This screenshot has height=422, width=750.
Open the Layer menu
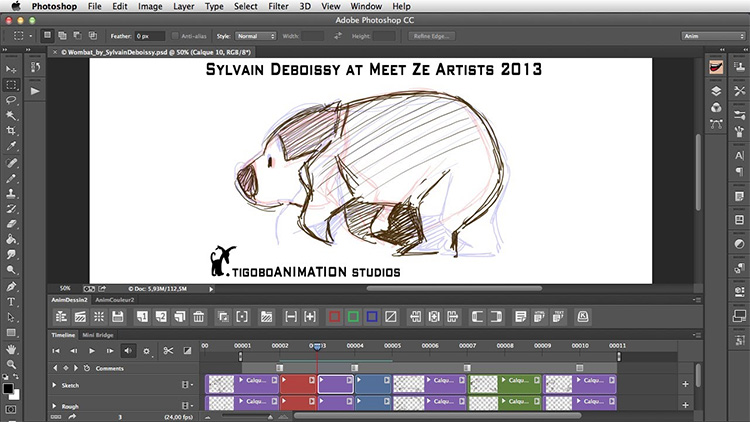pos(184,6)
